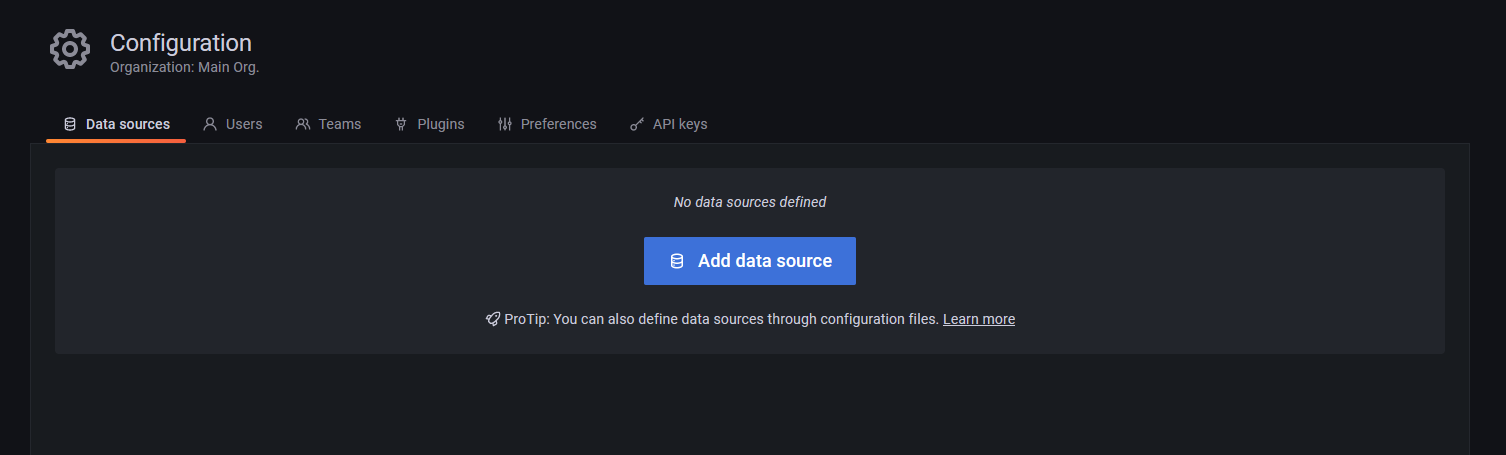Click the Organization: Main Org. subtitle
The height and width of the screenshot is (455, 1506).
tap(184, 68)
